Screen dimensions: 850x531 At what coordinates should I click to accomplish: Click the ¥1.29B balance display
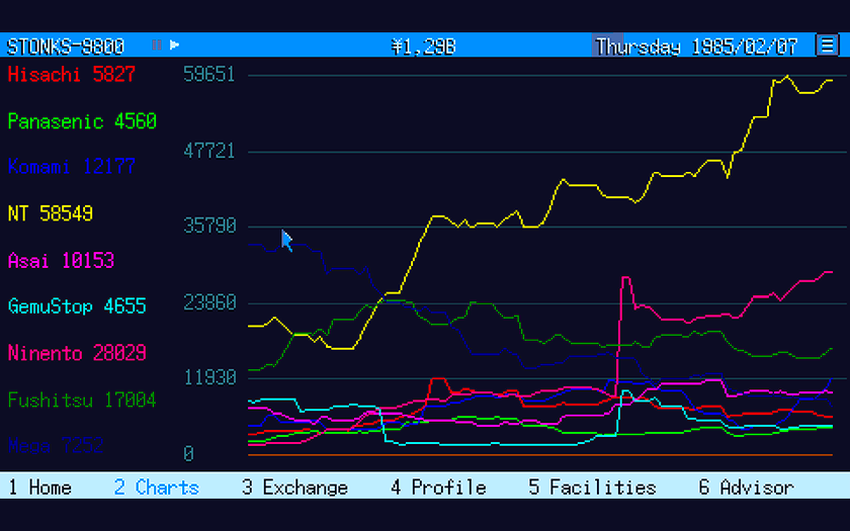pos(424,46)
